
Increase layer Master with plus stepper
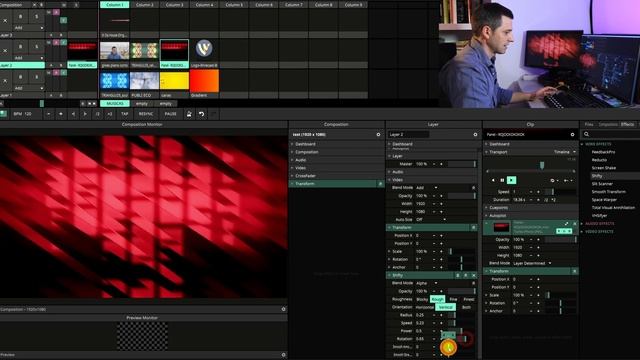pyautogui.click(x=441, y=164)
